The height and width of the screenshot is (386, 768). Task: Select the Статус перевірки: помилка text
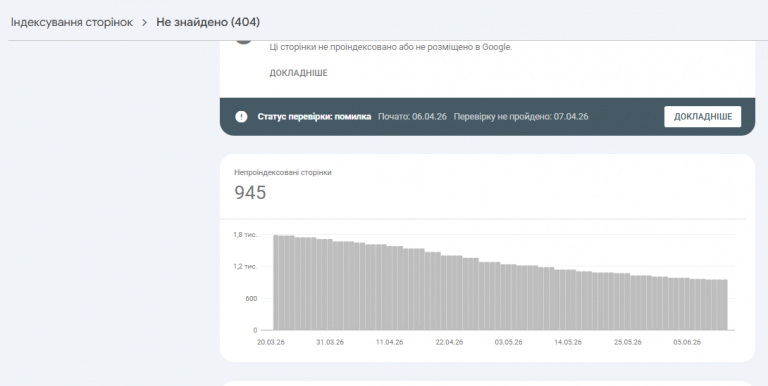click(314, 117)
